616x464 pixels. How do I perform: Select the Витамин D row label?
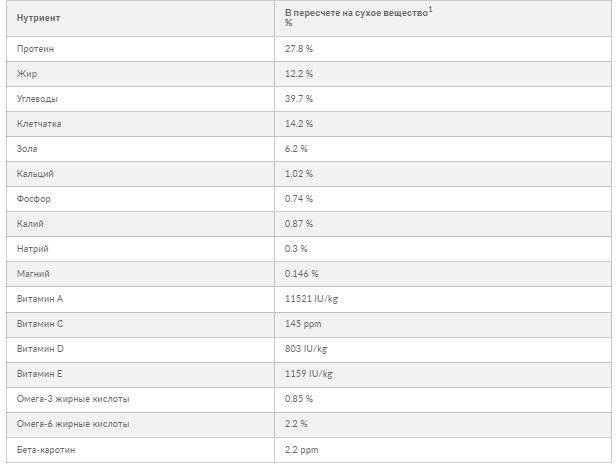tap(40, 349)
